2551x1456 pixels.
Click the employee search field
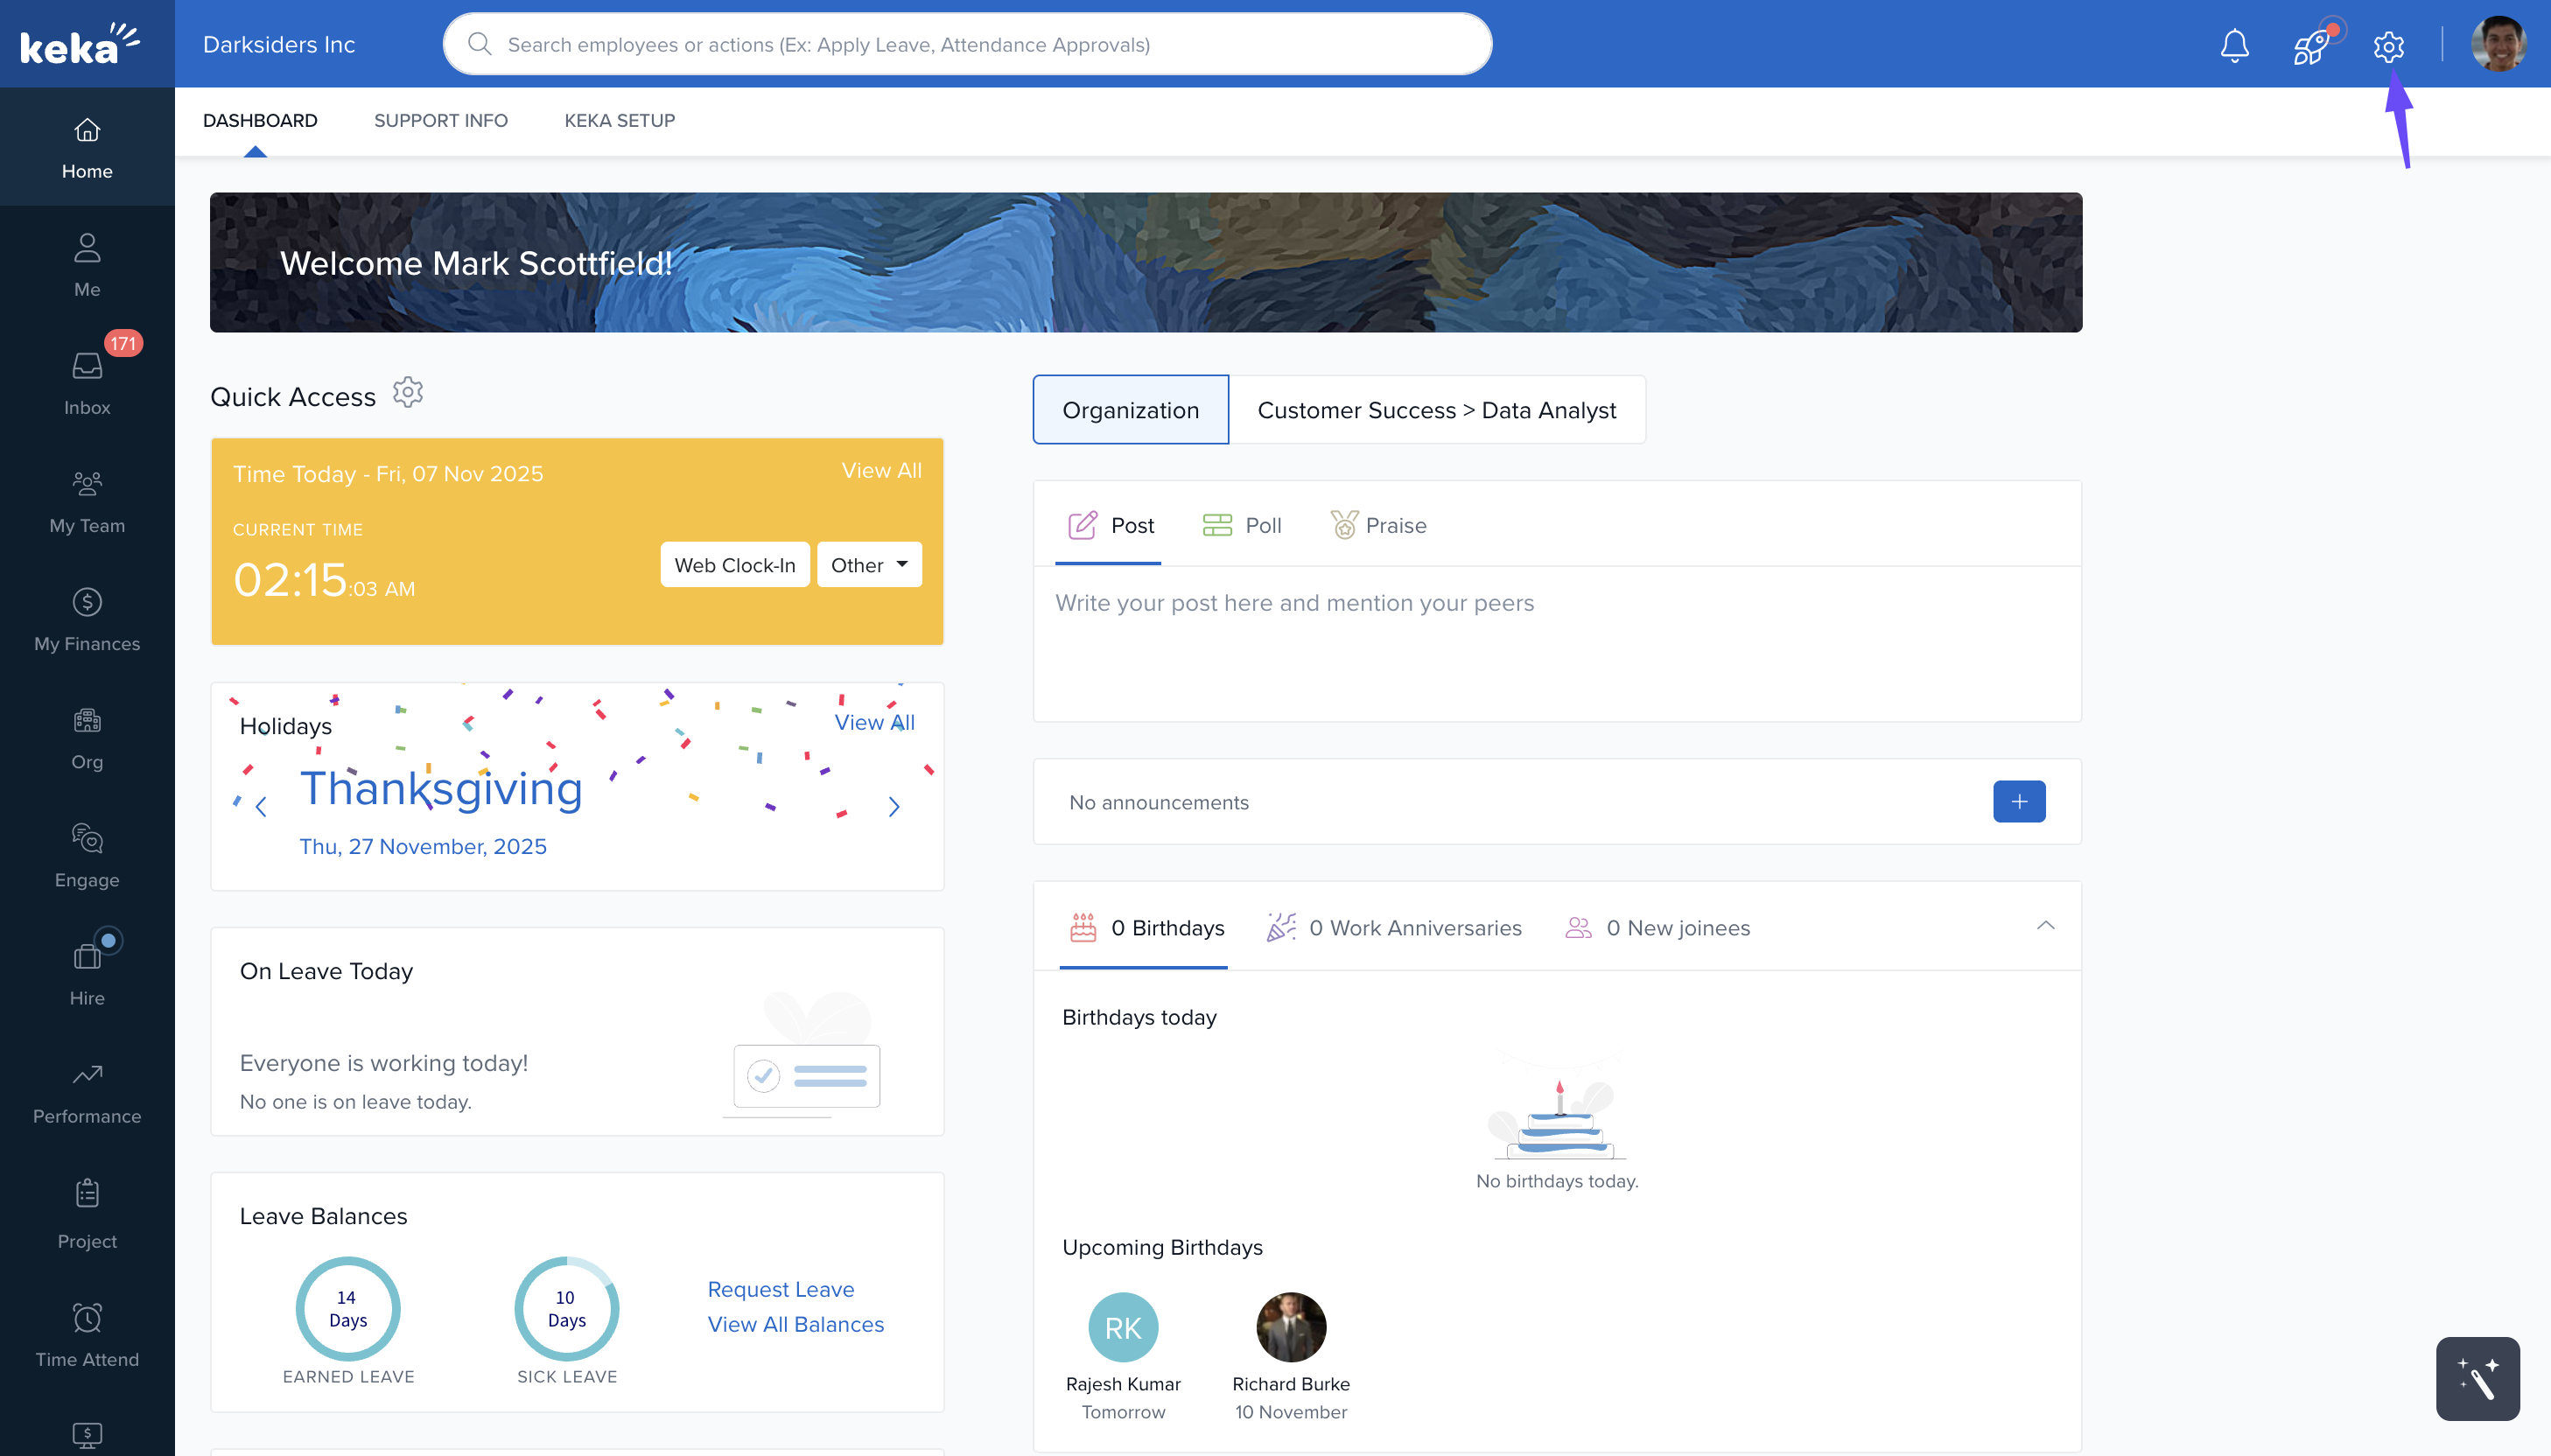pos(966,45)
